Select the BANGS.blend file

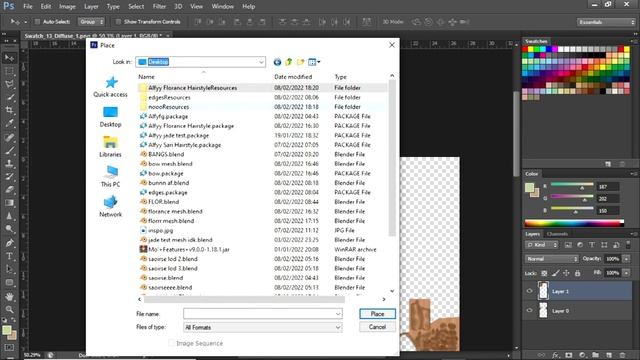166,154
